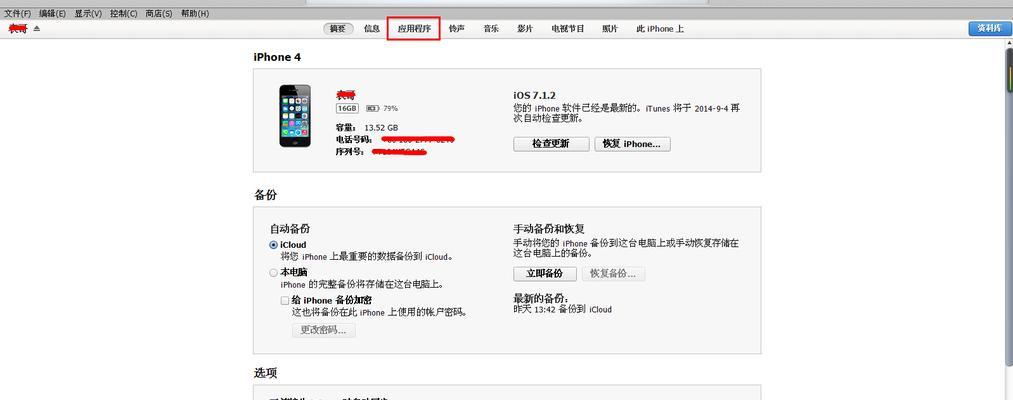
Task: Switch to the 影片 tab
Action: click(x=525, y=28)
